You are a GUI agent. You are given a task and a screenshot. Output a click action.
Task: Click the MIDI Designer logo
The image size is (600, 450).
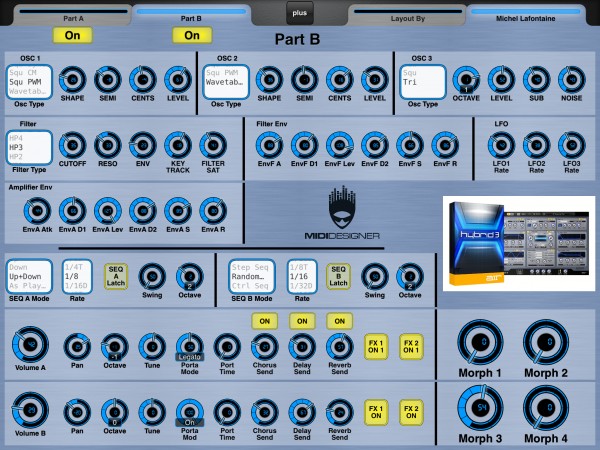[x=342, y=213]
